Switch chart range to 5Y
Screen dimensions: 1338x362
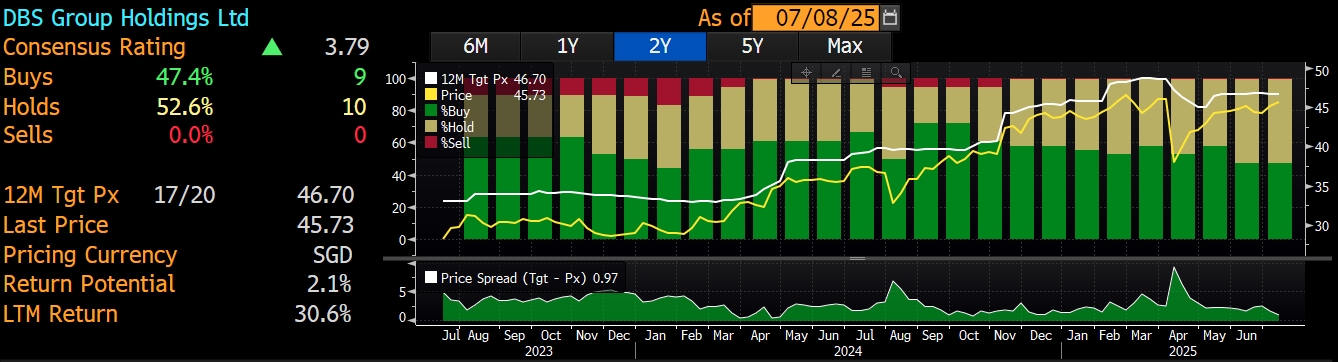point(752,46)
